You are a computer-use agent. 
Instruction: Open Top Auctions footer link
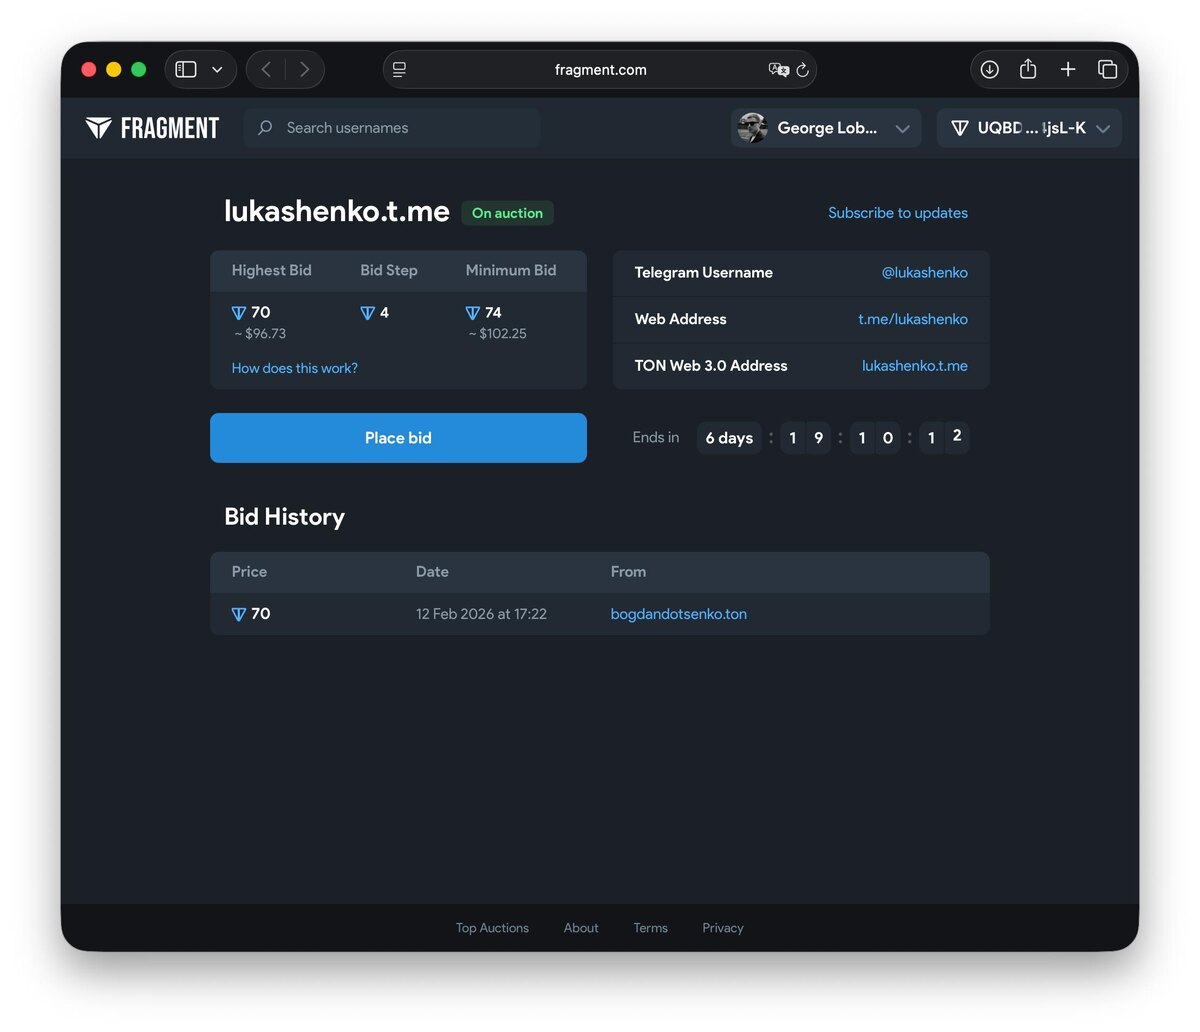tap(492, 928)
